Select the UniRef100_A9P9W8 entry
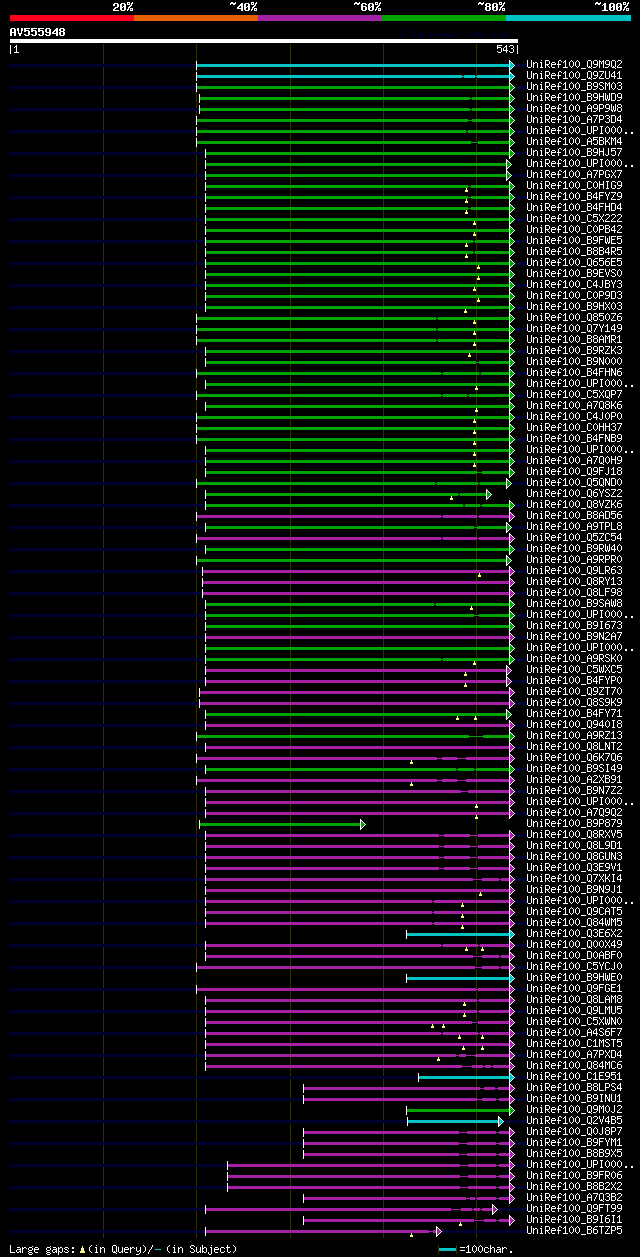This screenshot has width=640, height=1257. pos(574,108)
